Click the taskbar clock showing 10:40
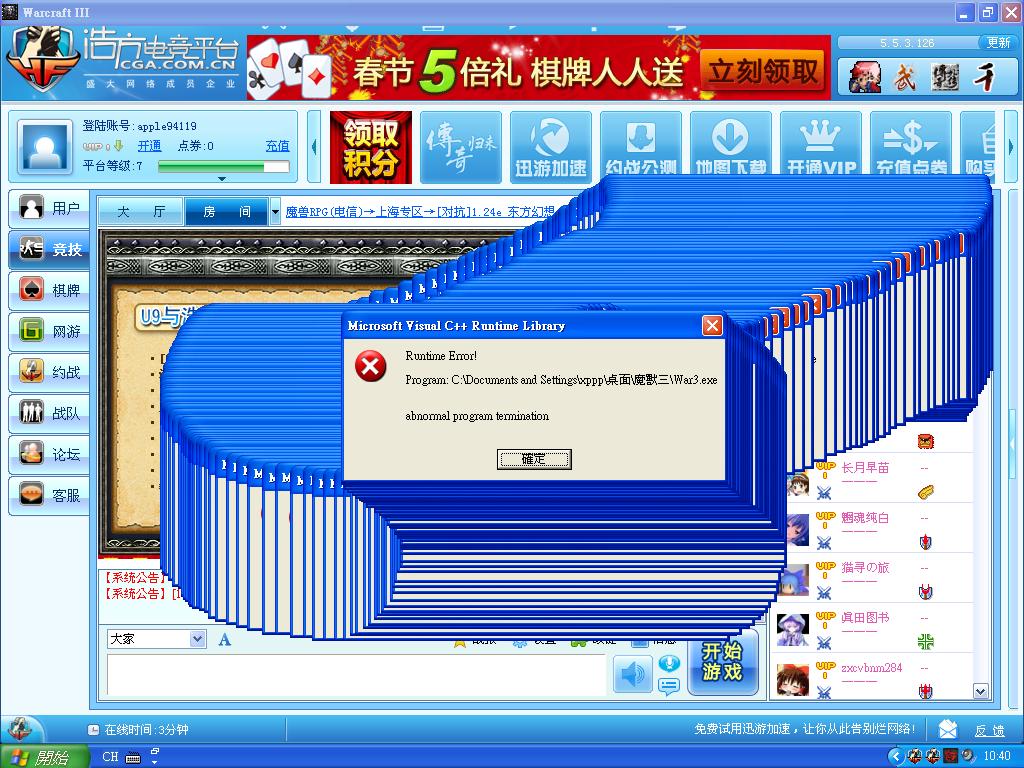The image size is (1024, 768). click(x=997, y=756)
